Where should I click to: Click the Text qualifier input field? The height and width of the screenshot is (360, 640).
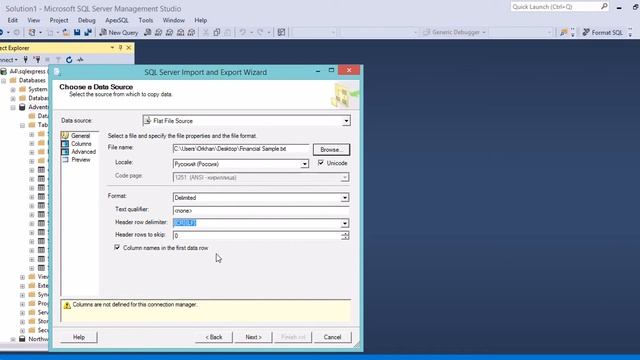coord(261,211)
